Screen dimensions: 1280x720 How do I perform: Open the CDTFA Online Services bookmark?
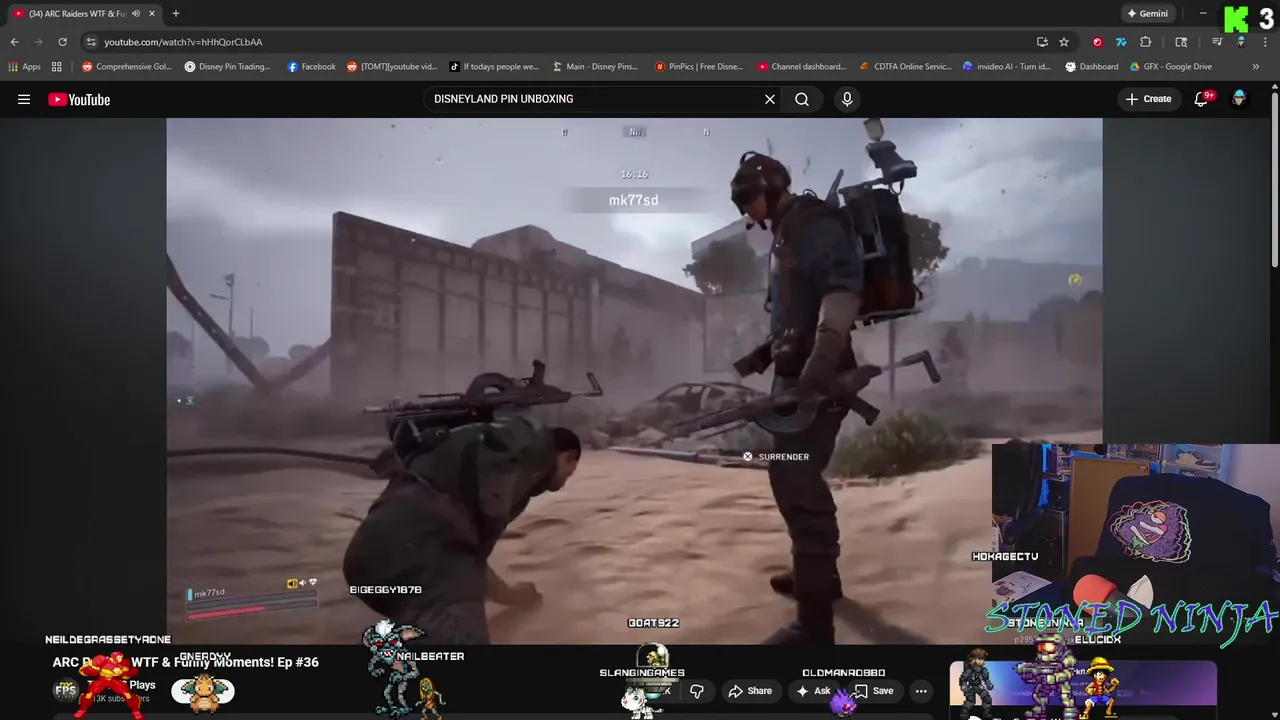[x=905, y=67]
